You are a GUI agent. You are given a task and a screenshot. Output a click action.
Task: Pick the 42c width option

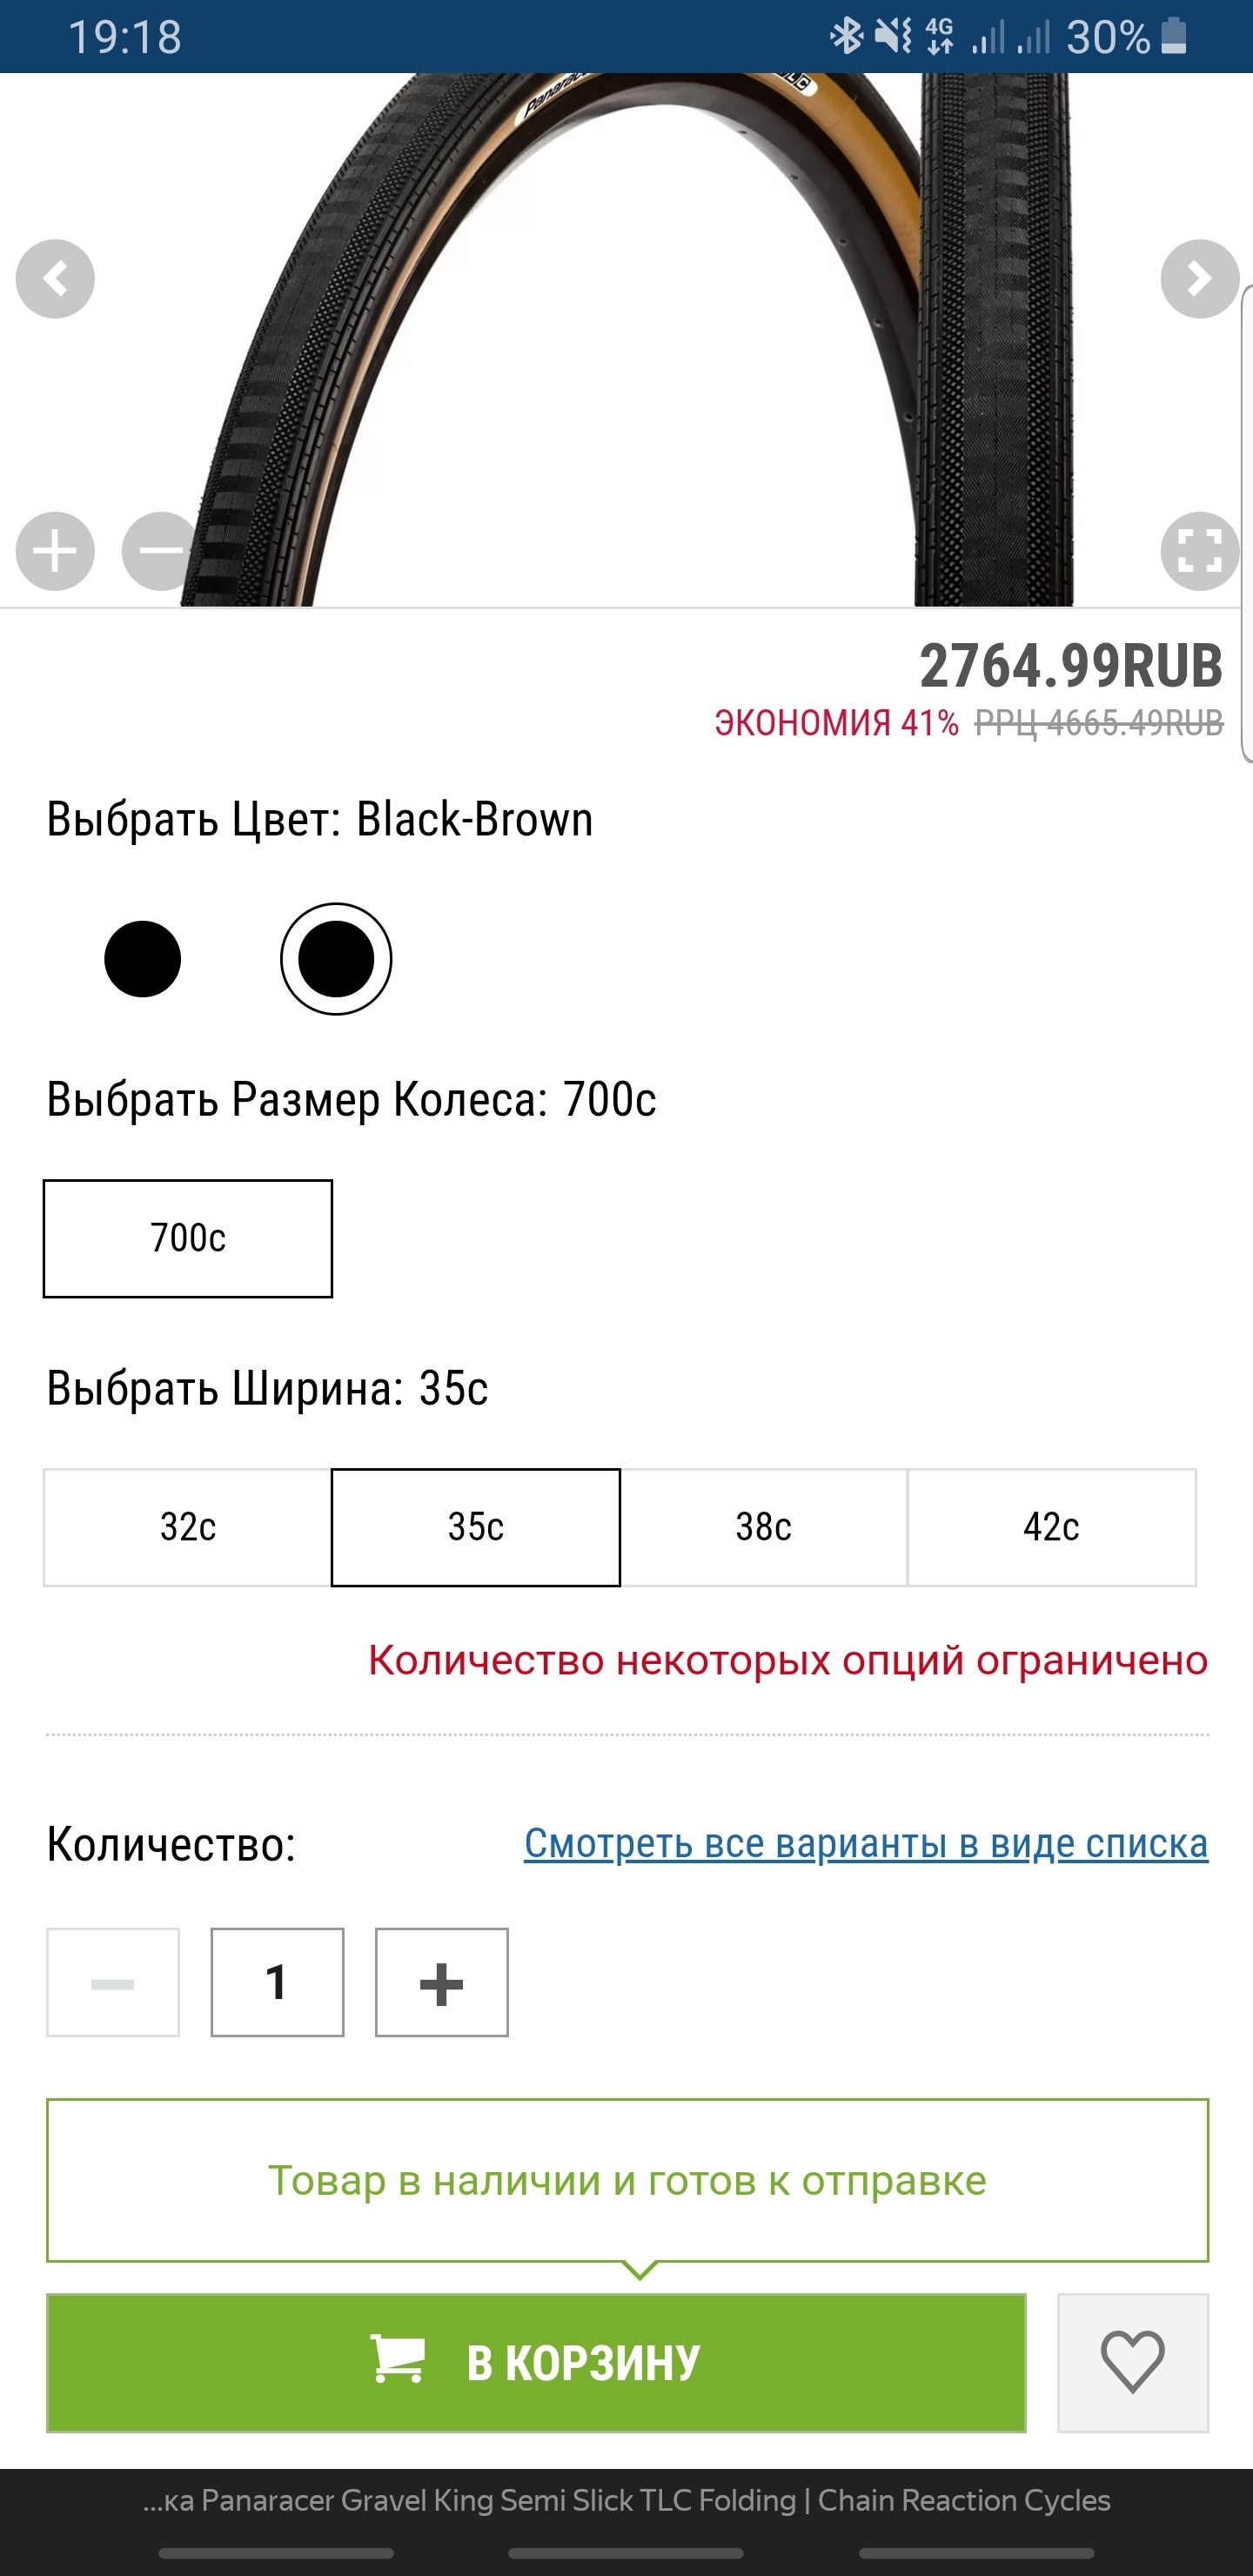coord(1051,1527)
